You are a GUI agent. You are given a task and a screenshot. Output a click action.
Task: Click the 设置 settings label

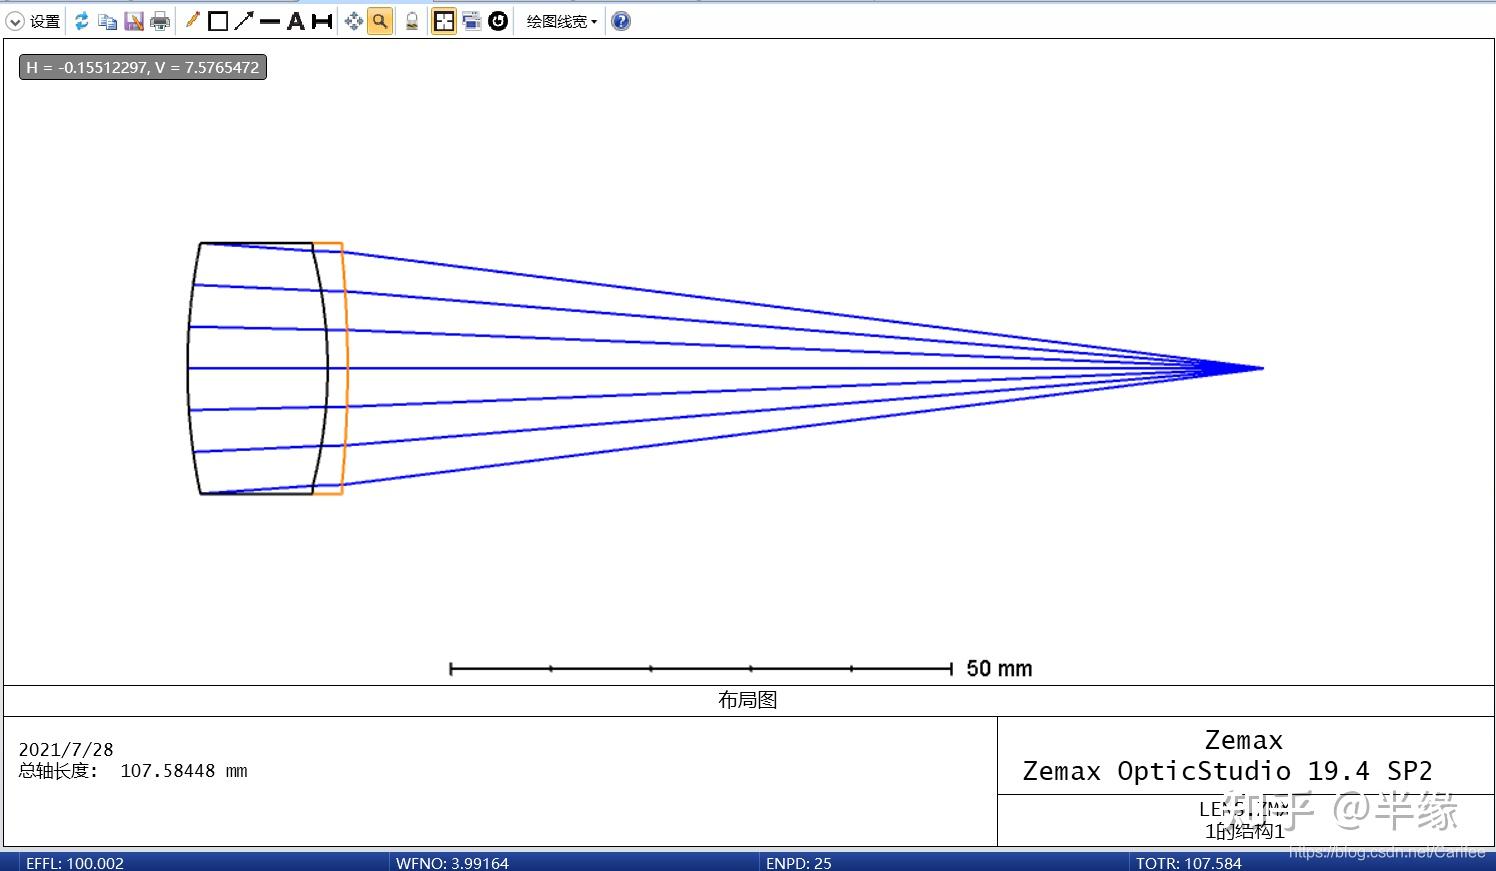pos(45,21)
